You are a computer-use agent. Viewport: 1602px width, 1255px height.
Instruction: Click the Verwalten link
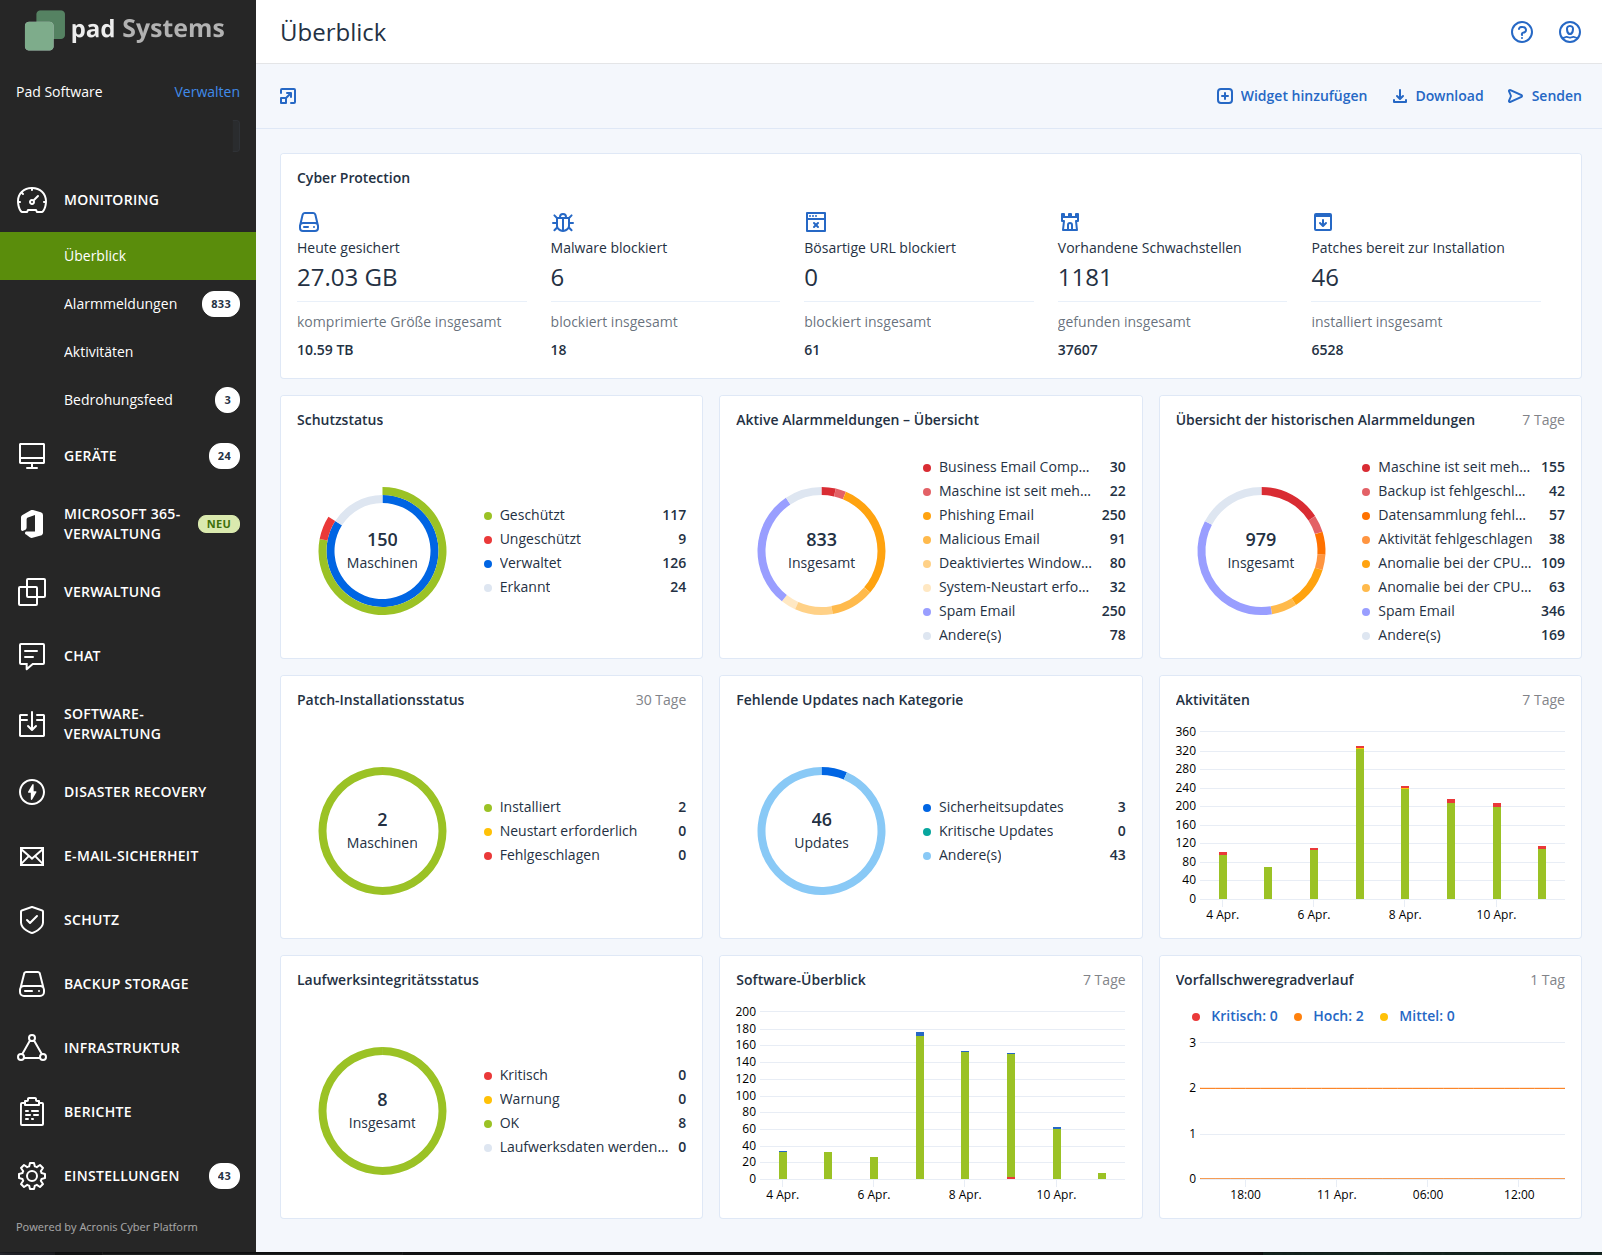coord(207,91)
